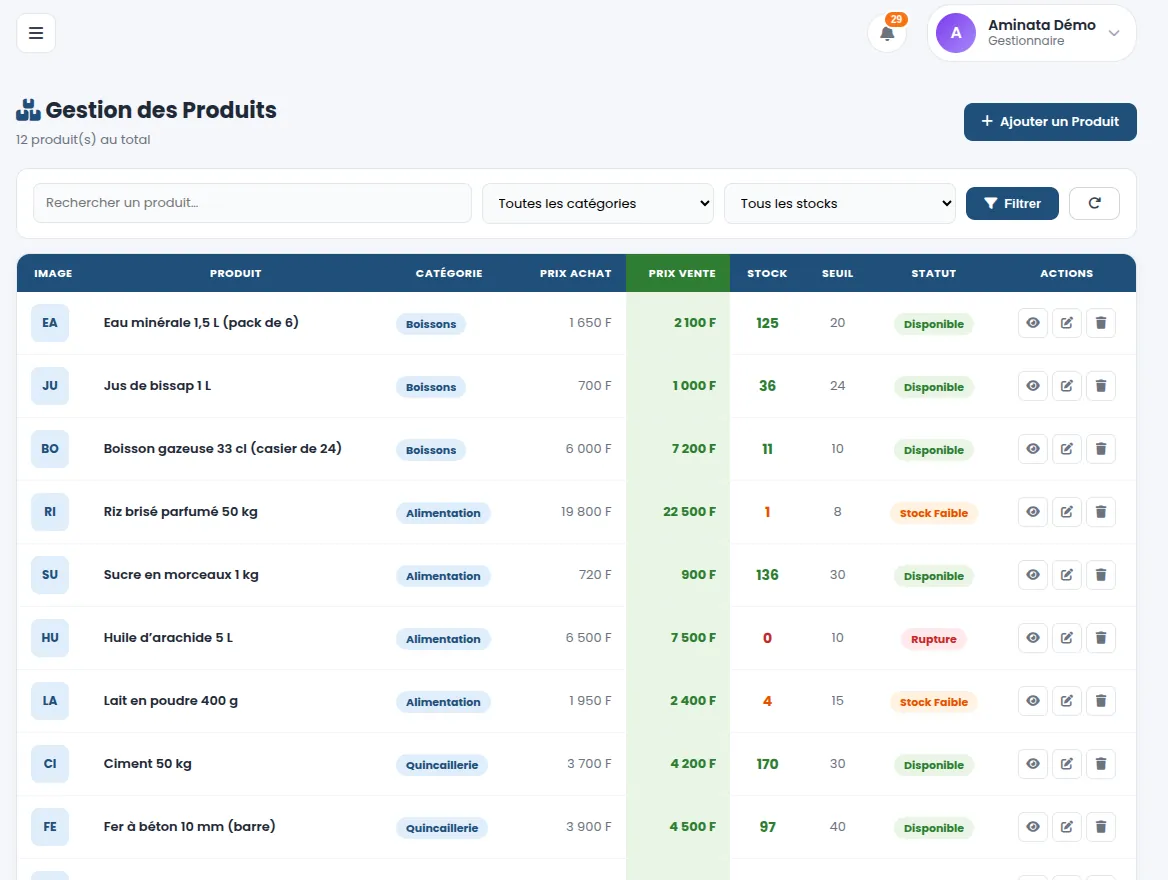This screenshot has height=880, width=1168.
Task: Click the Quincaillerie tag on Ciment row
Action: pos(442,765)
